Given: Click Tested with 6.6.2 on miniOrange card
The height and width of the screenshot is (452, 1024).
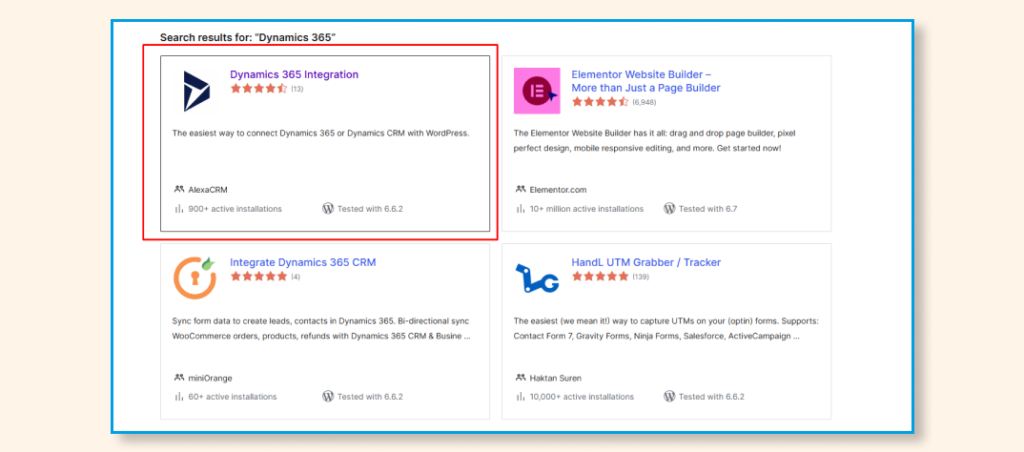Looking at the screenshot, I should [x=370, y=396].
